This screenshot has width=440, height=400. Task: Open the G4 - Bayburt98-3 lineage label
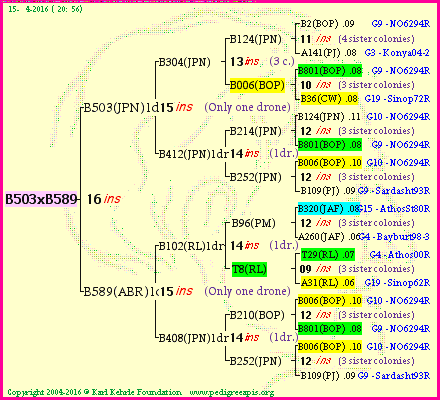click(x=395, y=237)
